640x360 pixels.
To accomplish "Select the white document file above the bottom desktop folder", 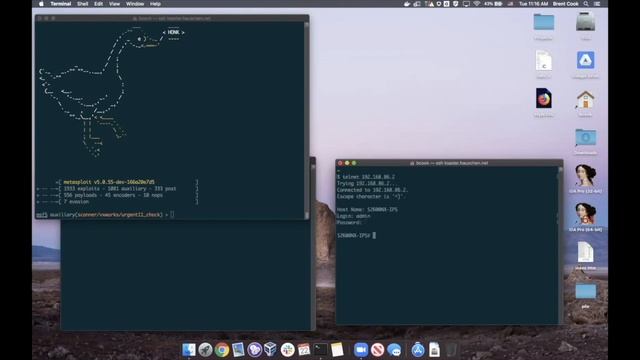I will (585, 252).
